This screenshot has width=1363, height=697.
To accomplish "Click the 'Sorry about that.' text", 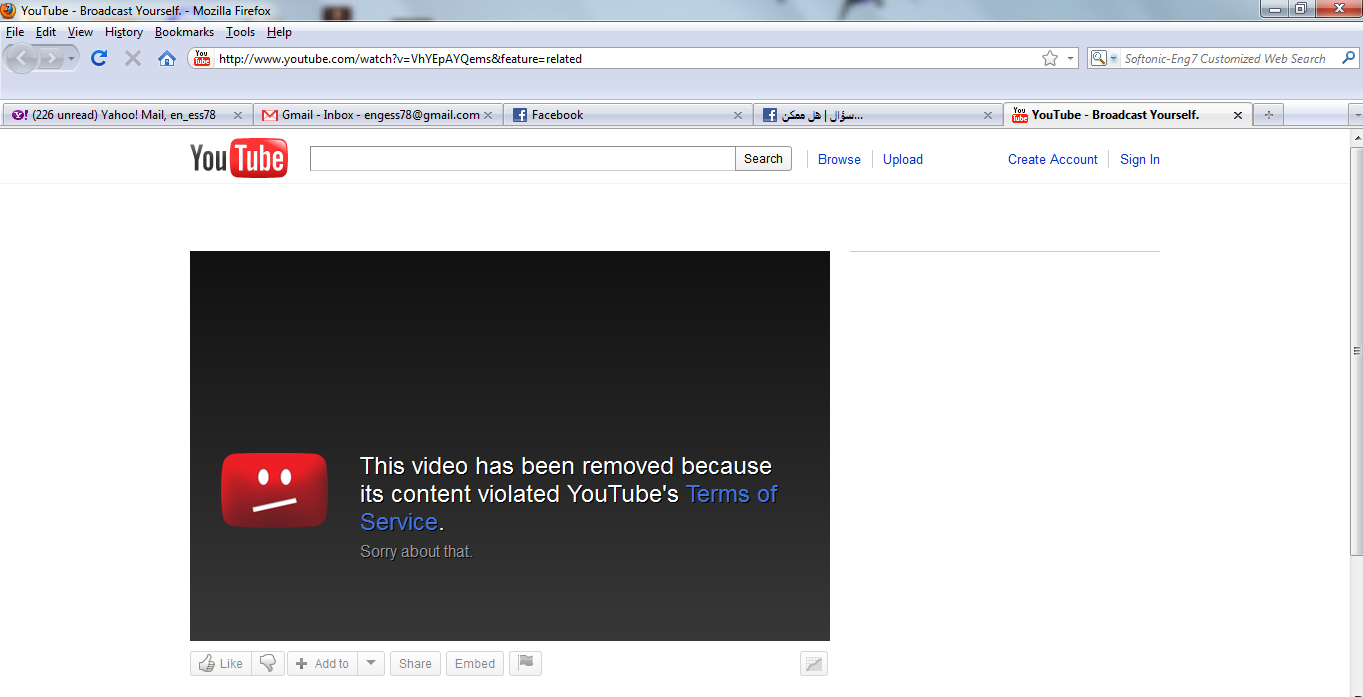I will (x=416, y=551).
